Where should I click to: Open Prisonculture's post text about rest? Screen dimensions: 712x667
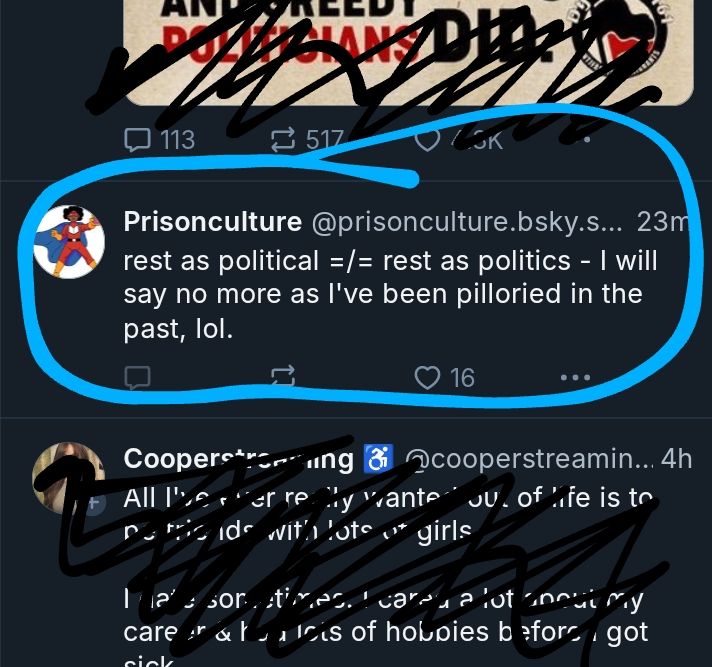(391, 294)
